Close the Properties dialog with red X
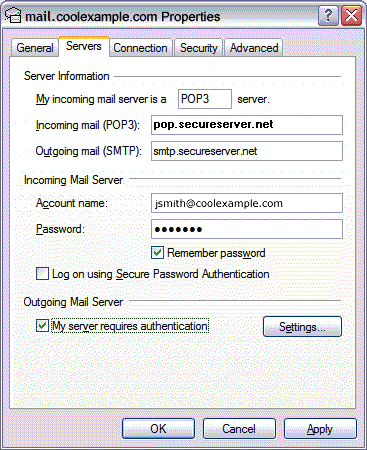 (x=351, y=16)
